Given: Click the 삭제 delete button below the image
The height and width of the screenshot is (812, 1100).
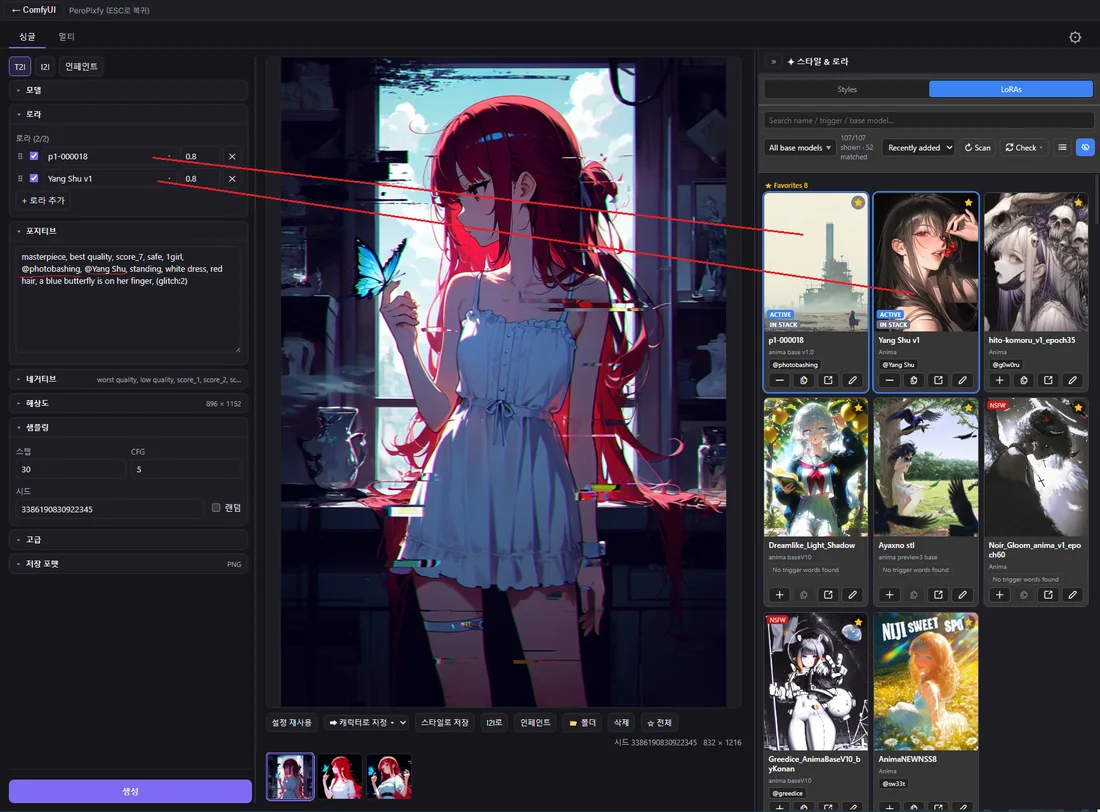Looking at the screenshot, I should [x=622, y=722].
